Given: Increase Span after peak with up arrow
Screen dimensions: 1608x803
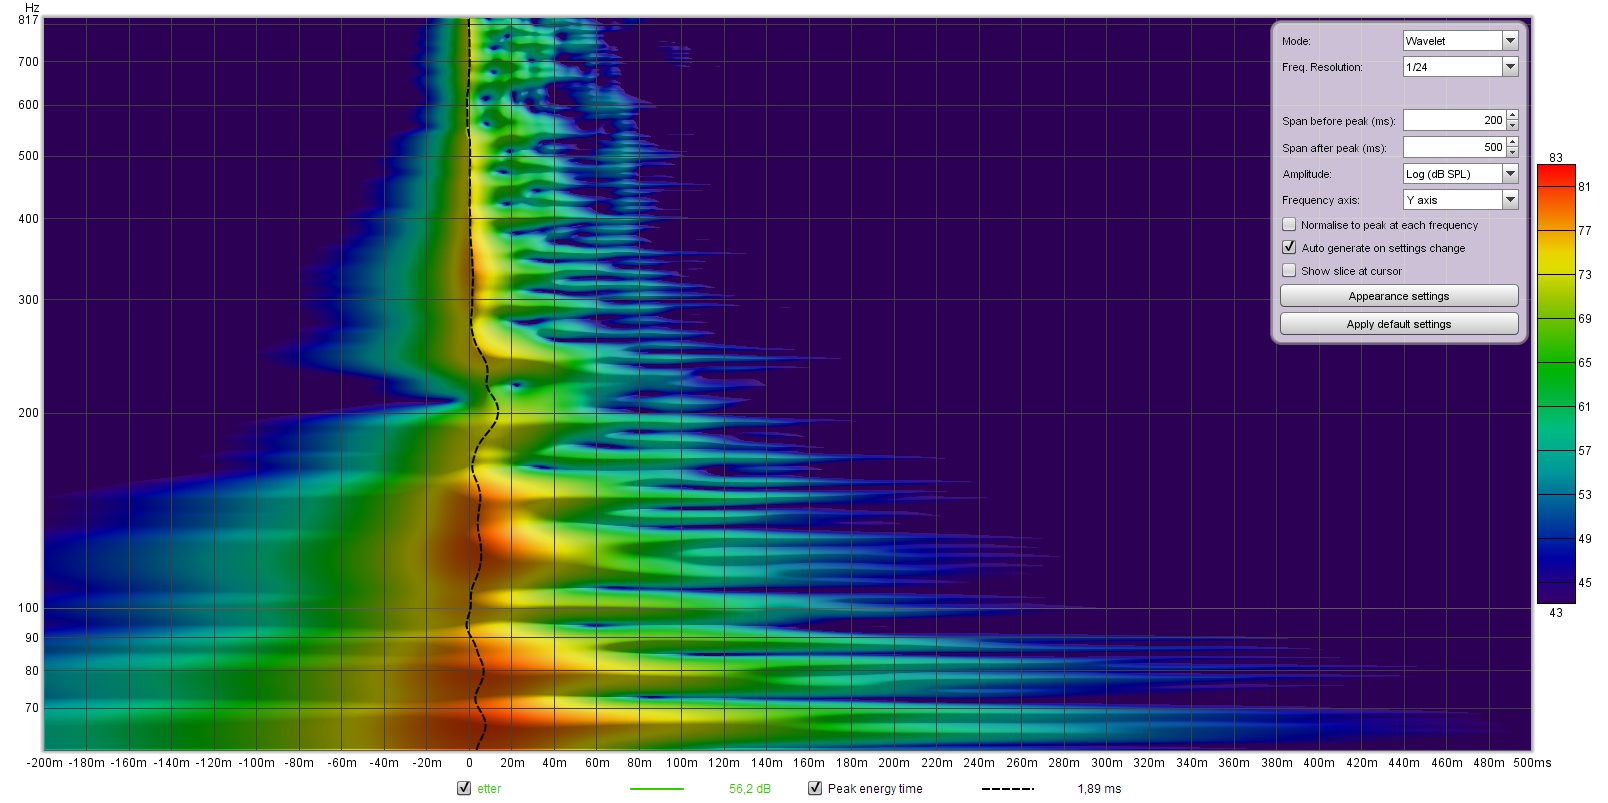Looking at the screenshot, I should click(x=1512, y=142).
